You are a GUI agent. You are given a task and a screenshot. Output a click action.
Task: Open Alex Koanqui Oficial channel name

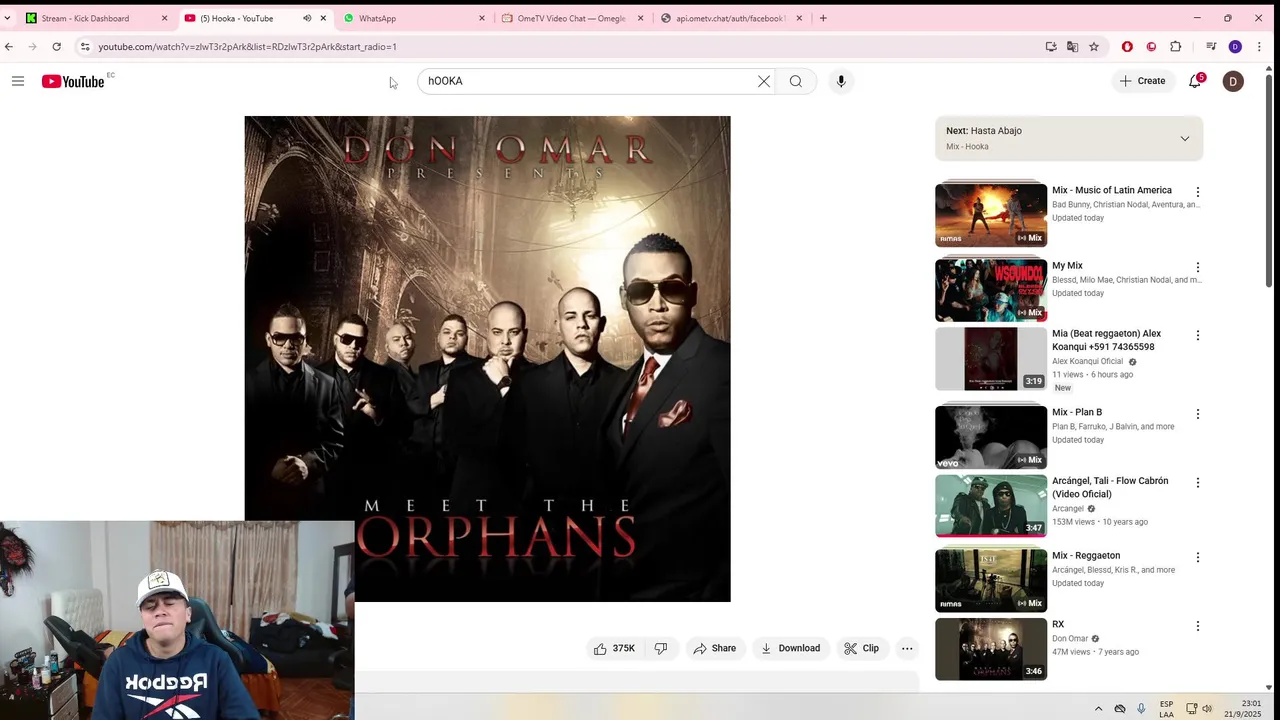(x=1087, y=361)
